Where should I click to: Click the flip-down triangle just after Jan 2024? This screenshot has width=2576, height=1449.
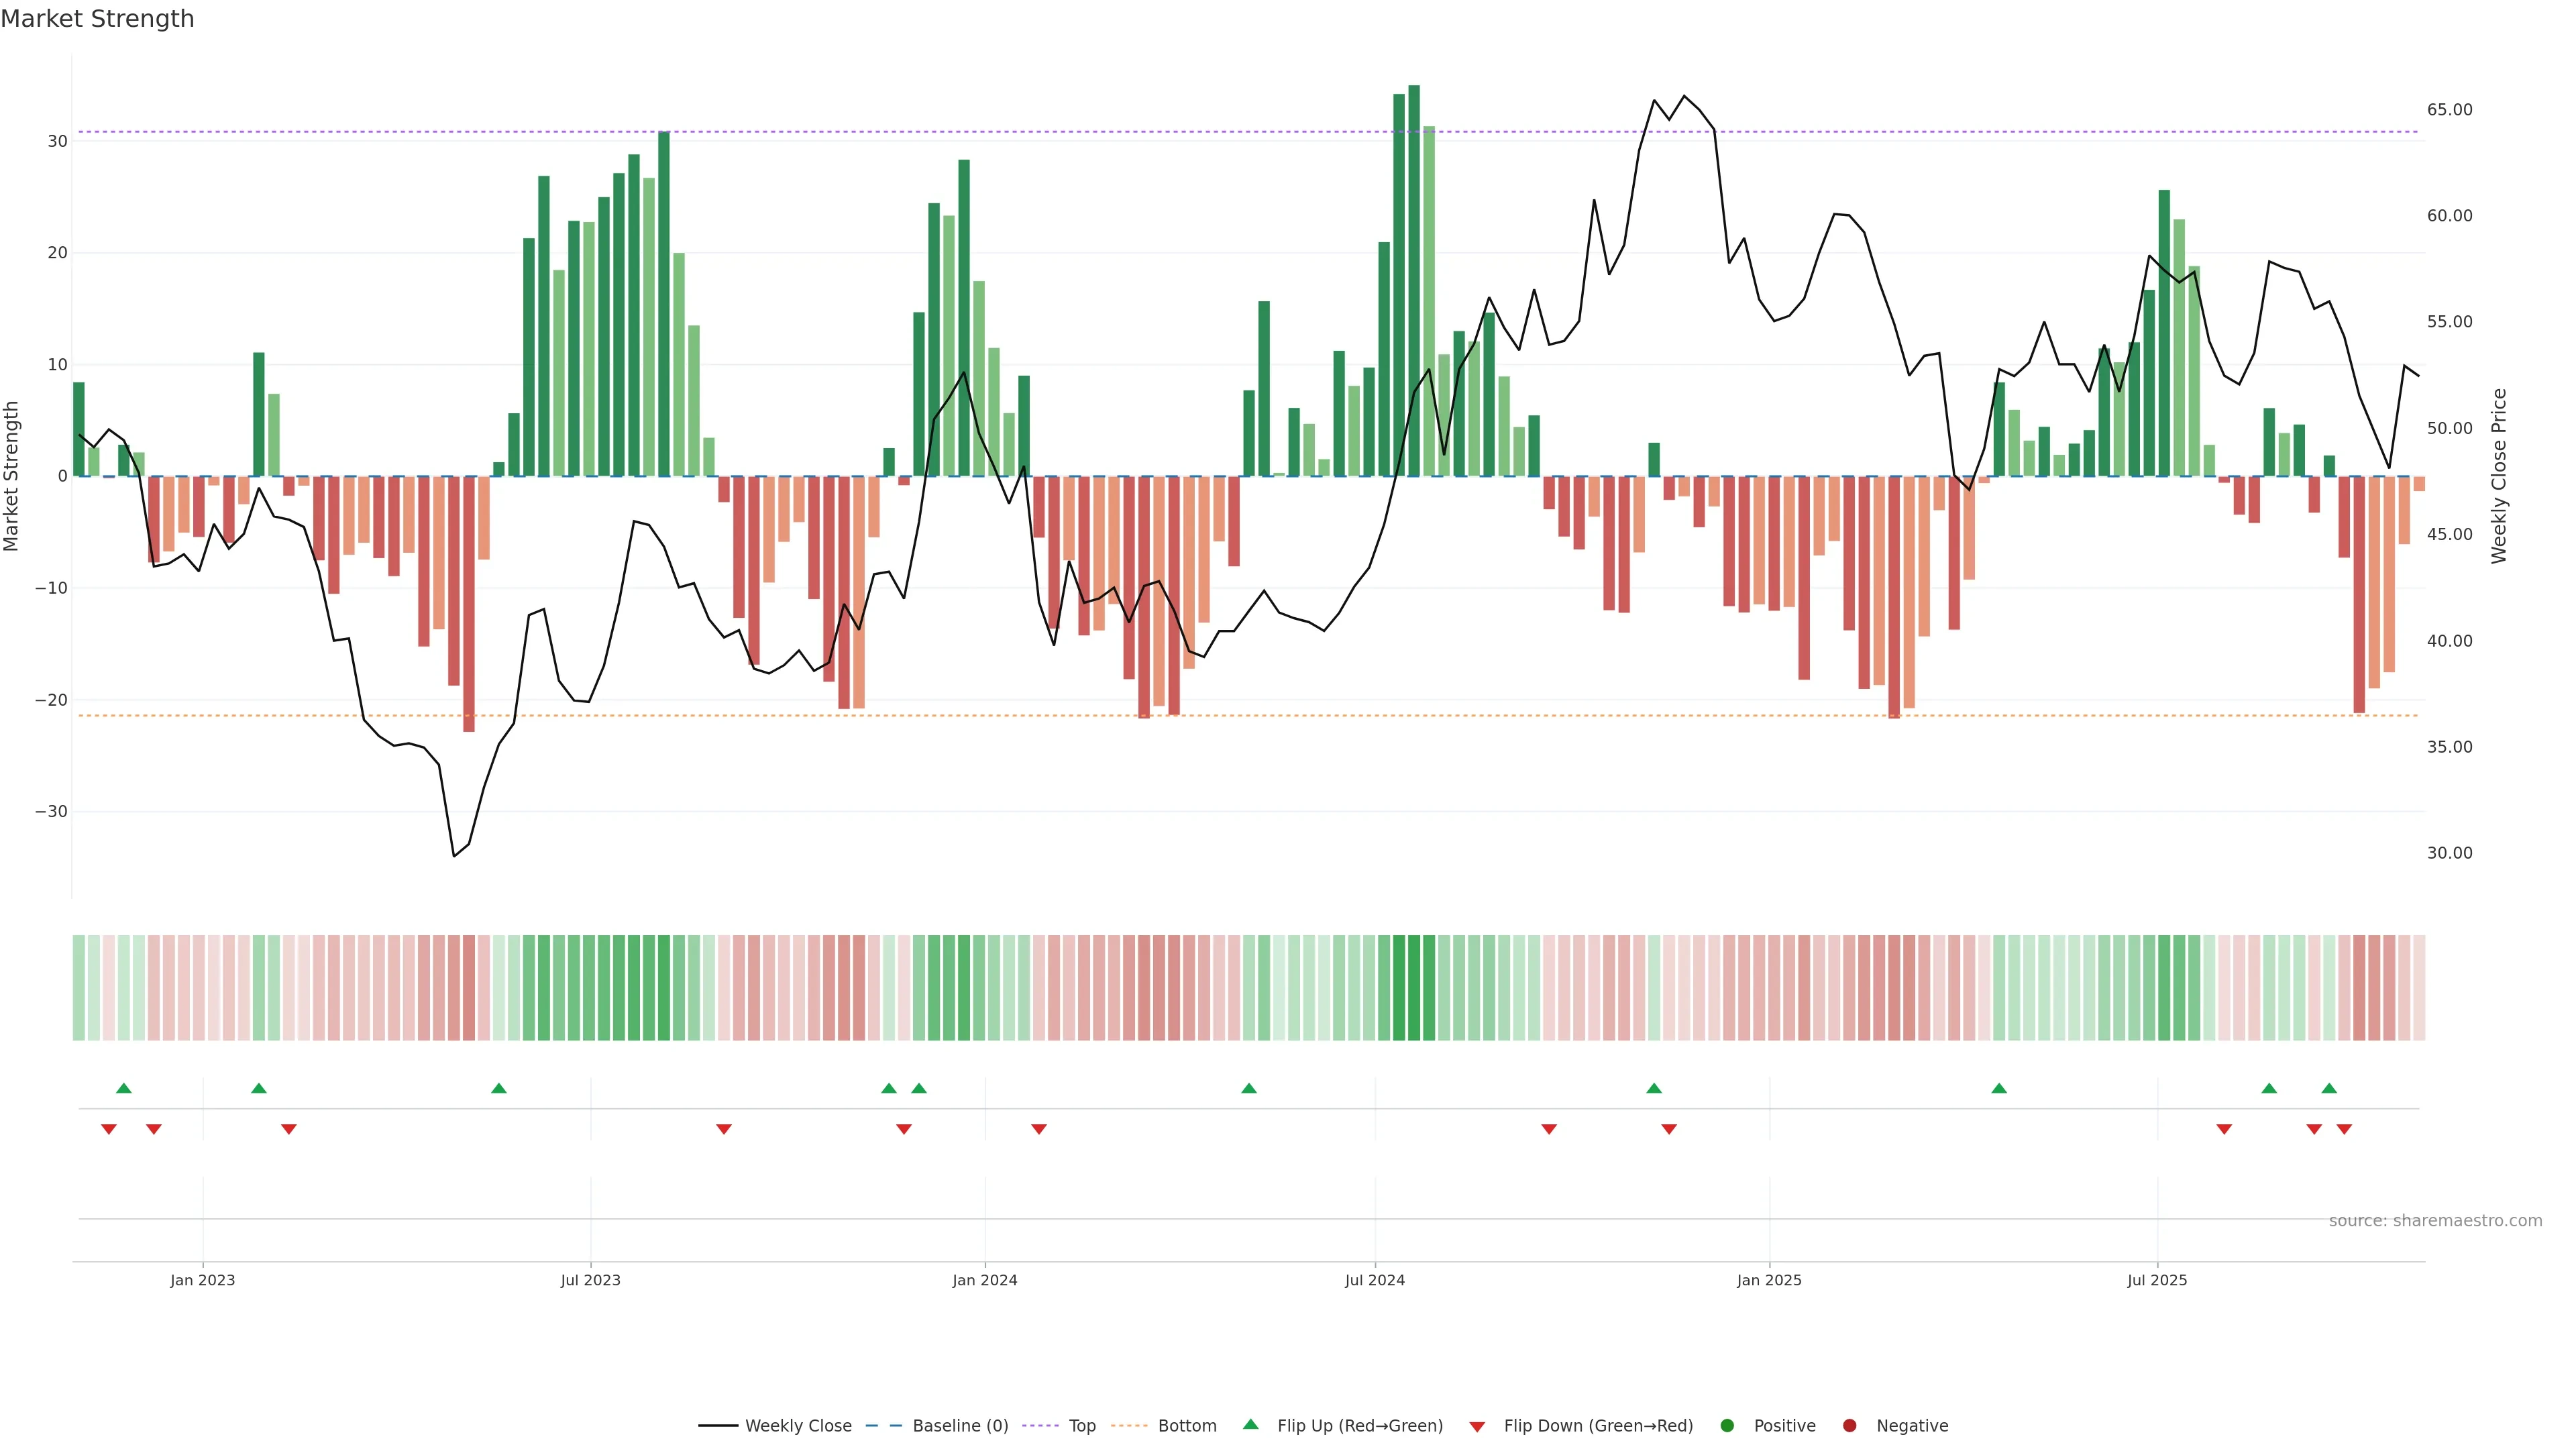pyautogui.click(x=1039, y=1129)
